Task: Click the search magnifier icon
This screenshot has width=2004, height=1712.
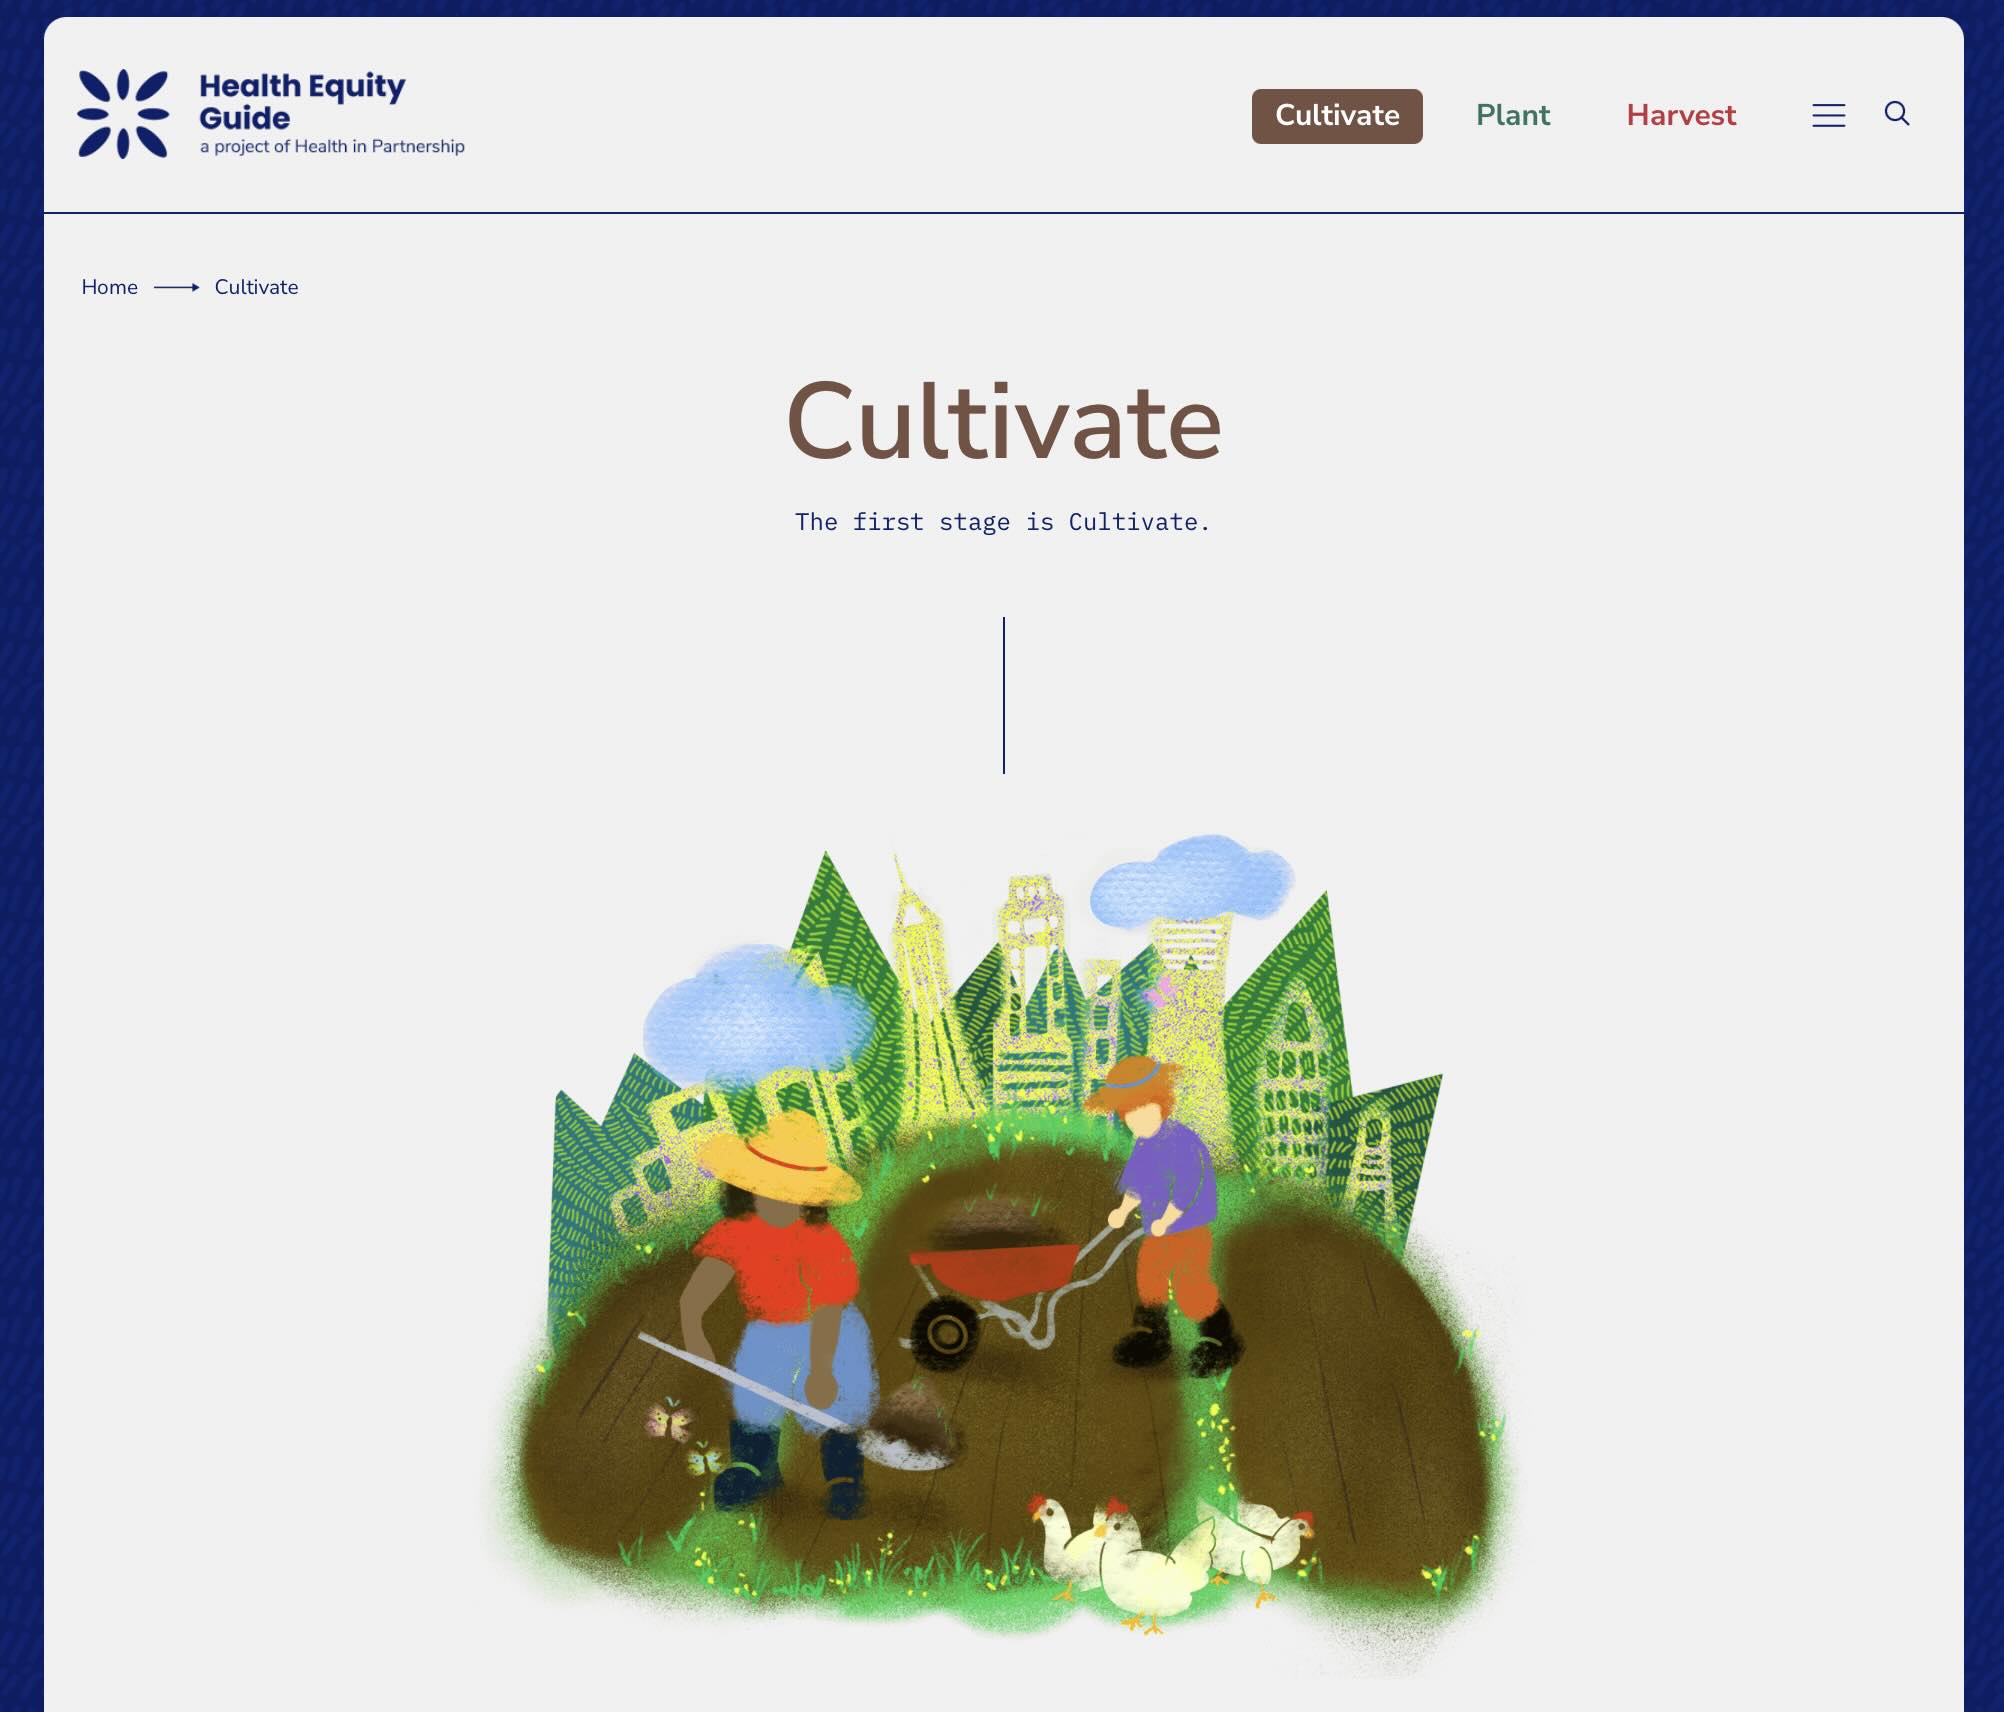Action: pyautogui.click(x=1897, y=113)
